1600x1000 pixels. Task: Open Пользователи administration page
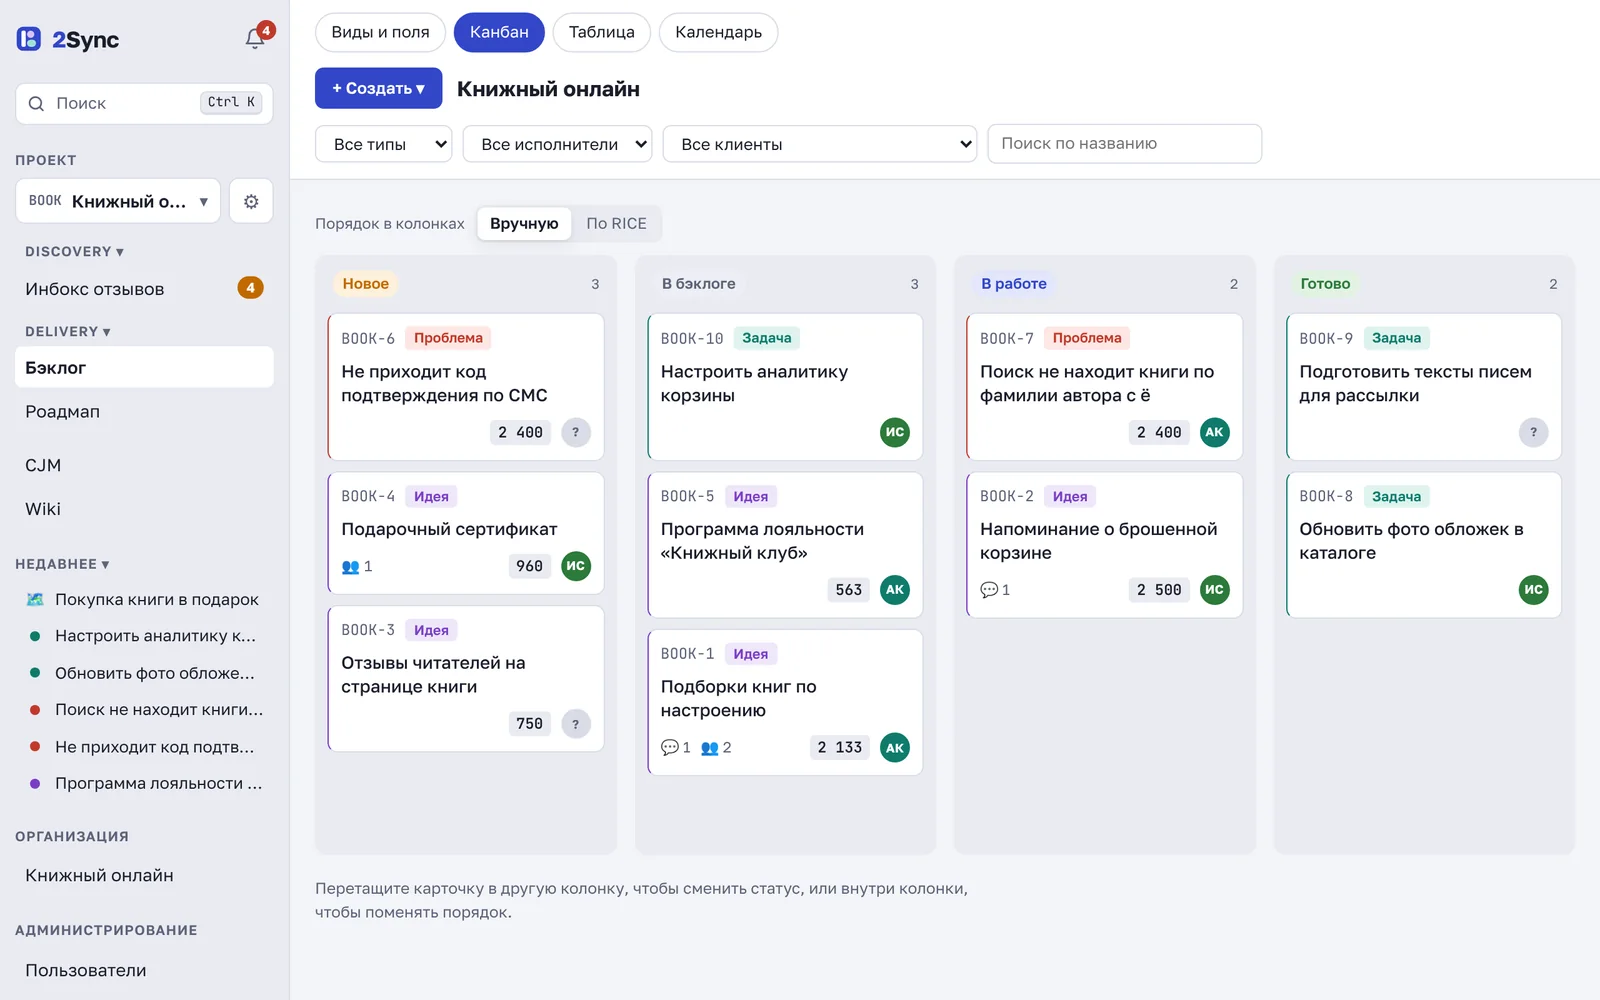[x=145, y=970]
